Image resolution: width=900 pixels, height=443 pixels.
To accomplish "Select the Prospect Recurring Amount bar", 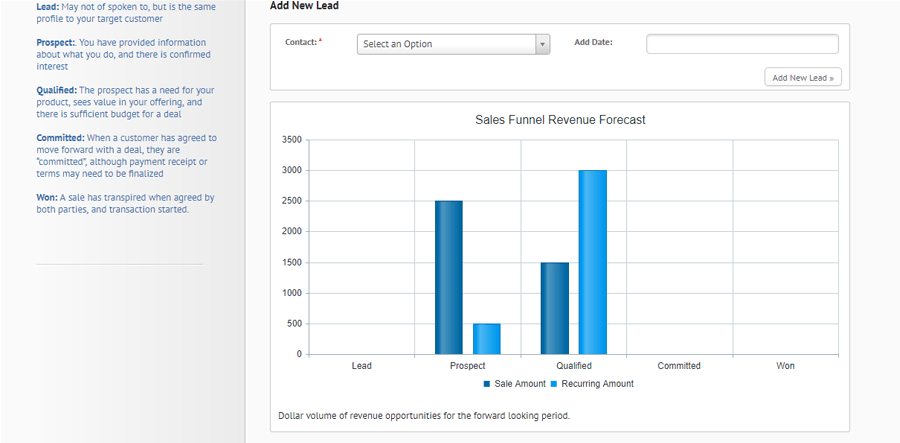I will (x=487, y=338).
